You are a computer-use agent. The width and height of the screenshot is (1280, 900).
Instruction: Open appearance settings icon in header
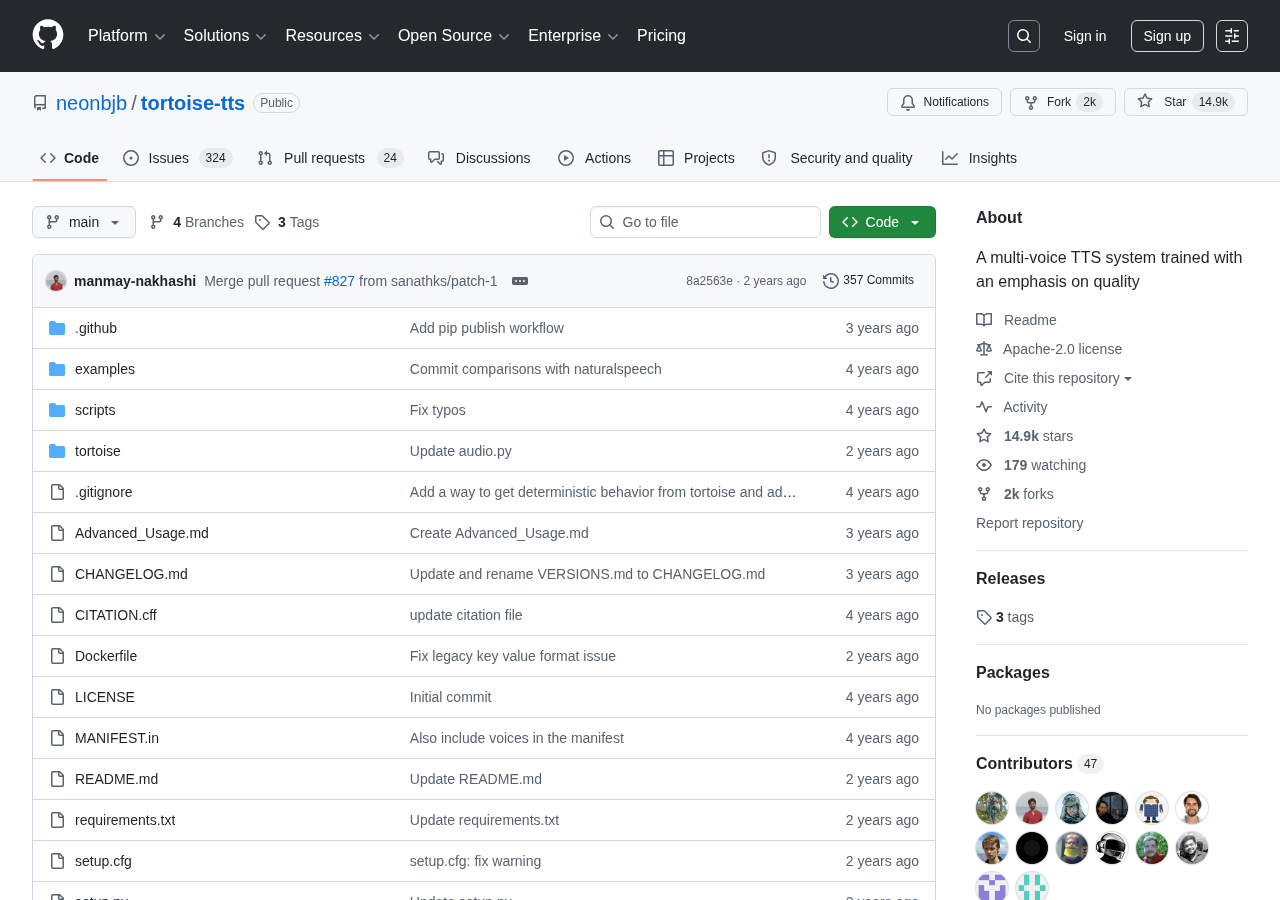(x=1232, y=36)
